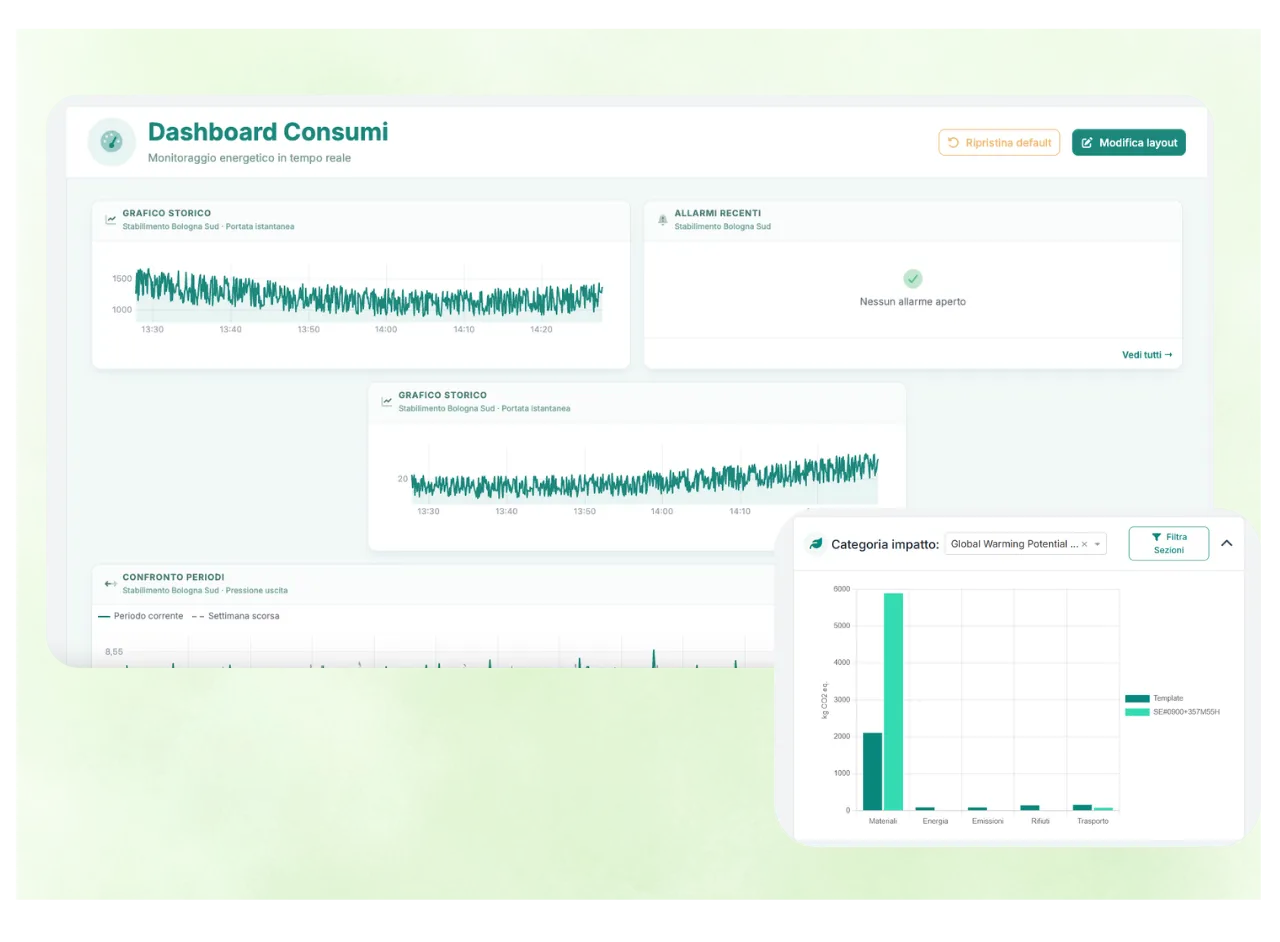The height and width of the screenshot is (942, 1280).
Task: Click the bell icon in Allarmi Recenti
Action: [x=662, y=219]
